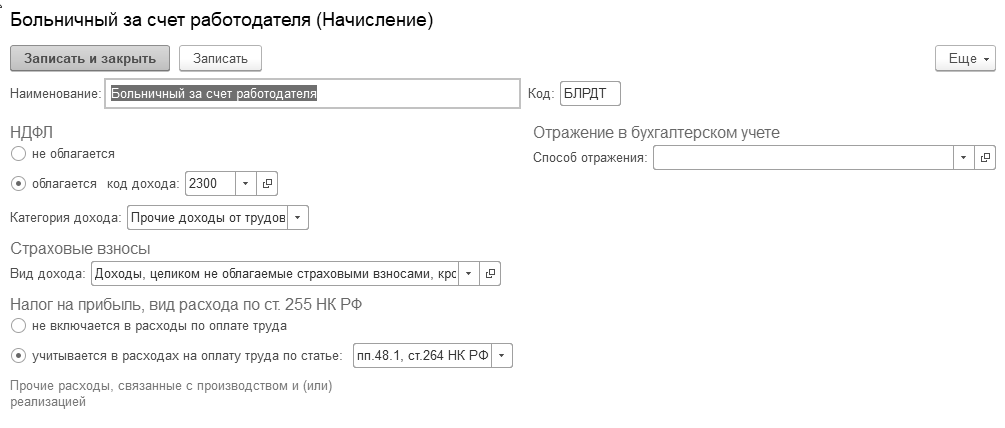Choose 'не включается в расходы по оплате труда'
This screenshot has width=1005, height=428.
[x=18, y=326]
